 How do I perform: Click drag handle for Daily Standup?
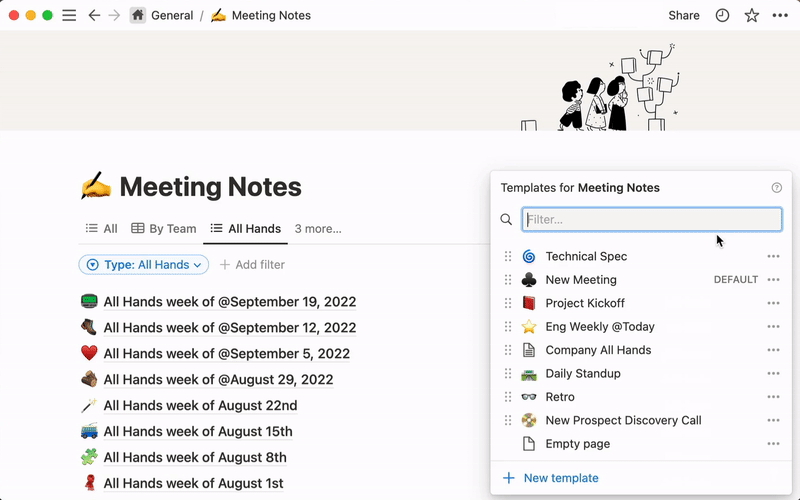[508, 373]
